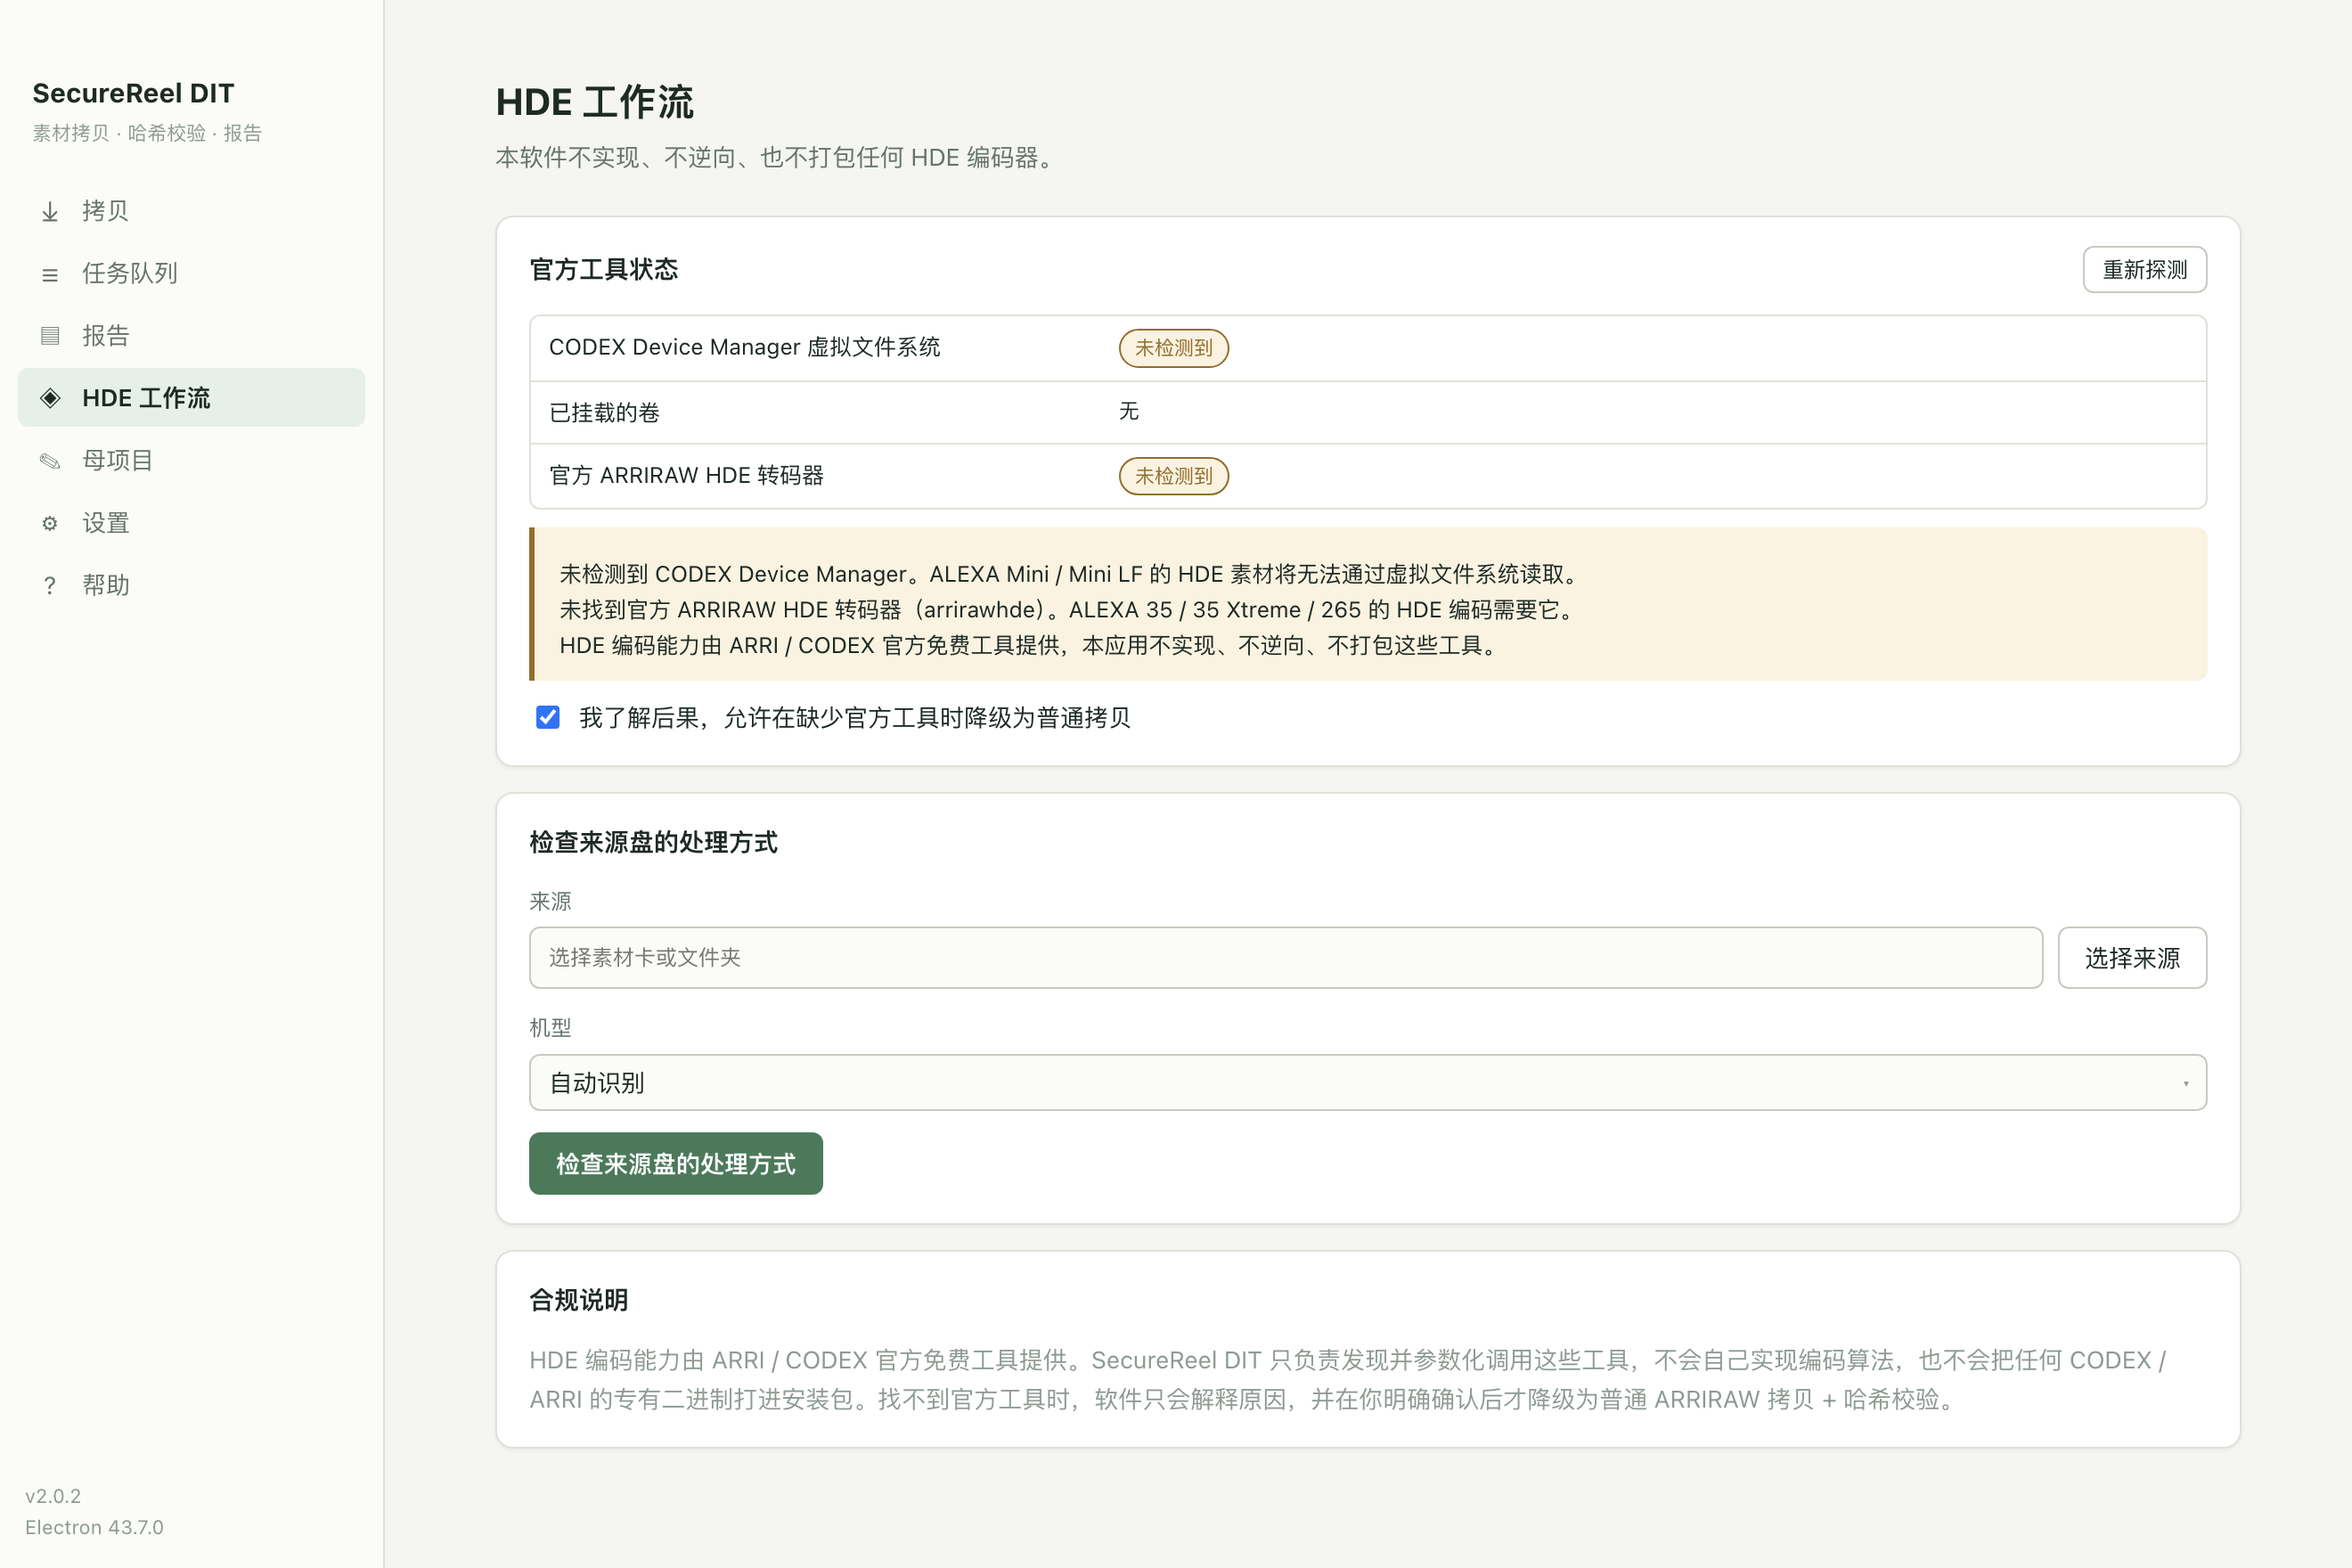Click the 合规说明 heading

point(579,1300)
